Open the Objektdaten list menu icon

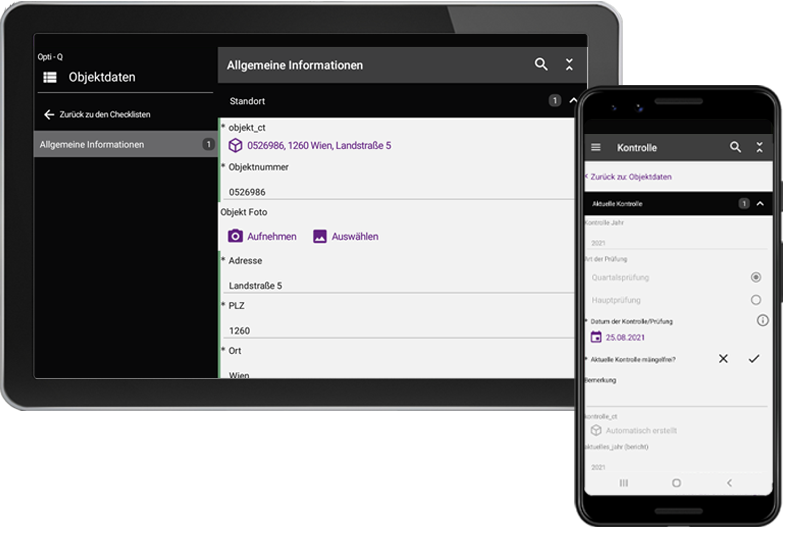pyautogui.click(x=49, y=77)
